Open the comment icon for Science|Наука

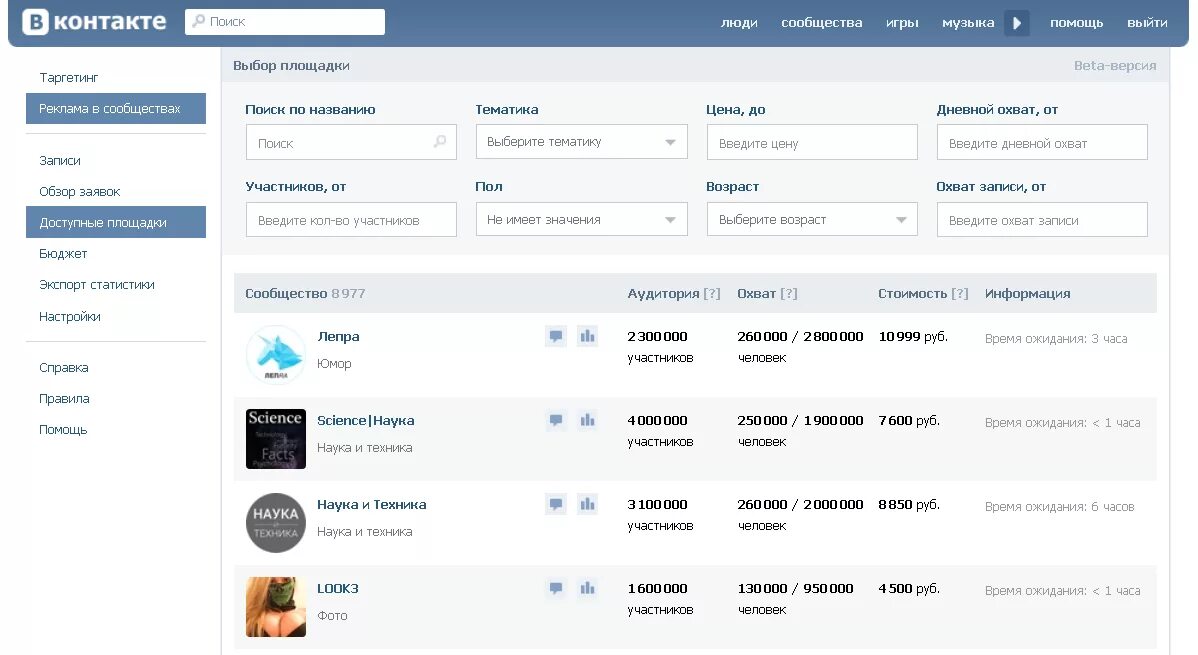pyautogui.click(x=556, y=420)
